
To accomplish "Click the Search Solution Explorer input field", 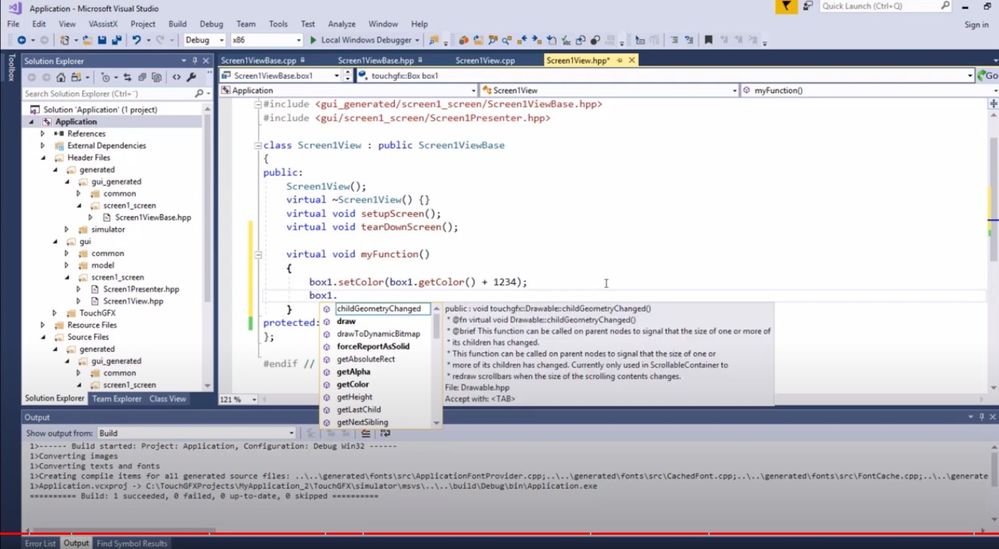I will [x=108, y=94].
